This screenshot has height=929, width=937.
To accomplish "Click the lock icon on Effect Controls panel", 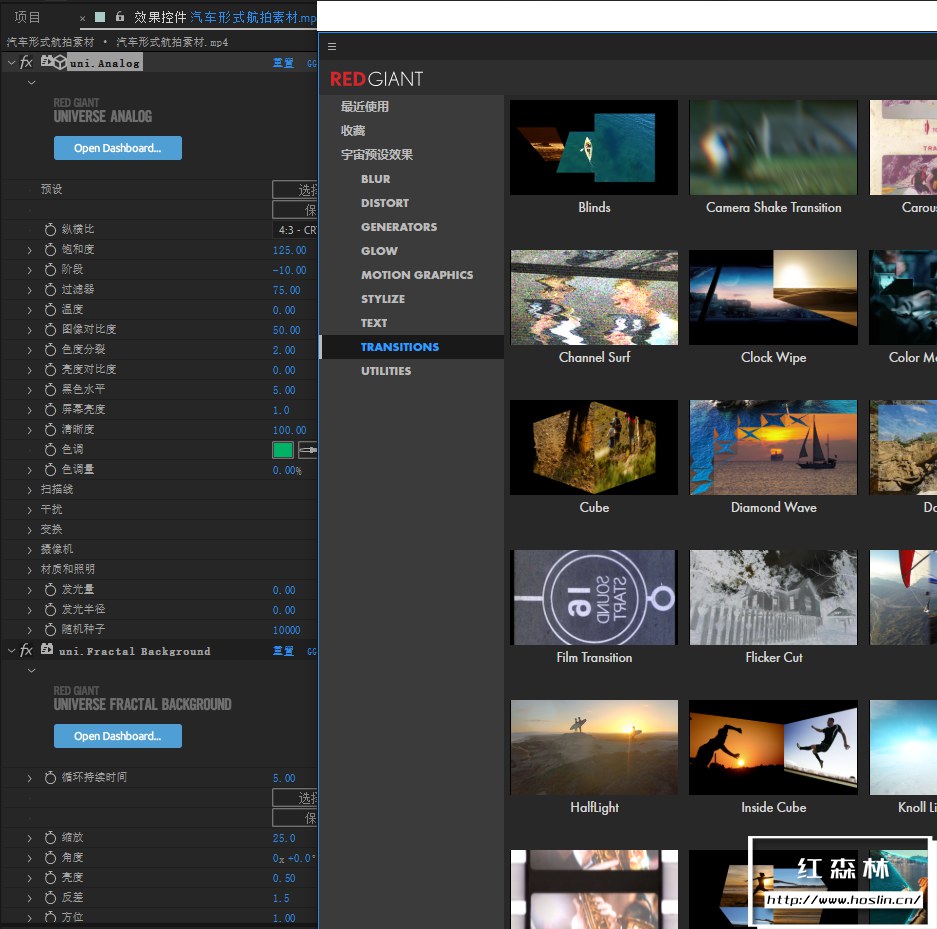I will [119, 17].
